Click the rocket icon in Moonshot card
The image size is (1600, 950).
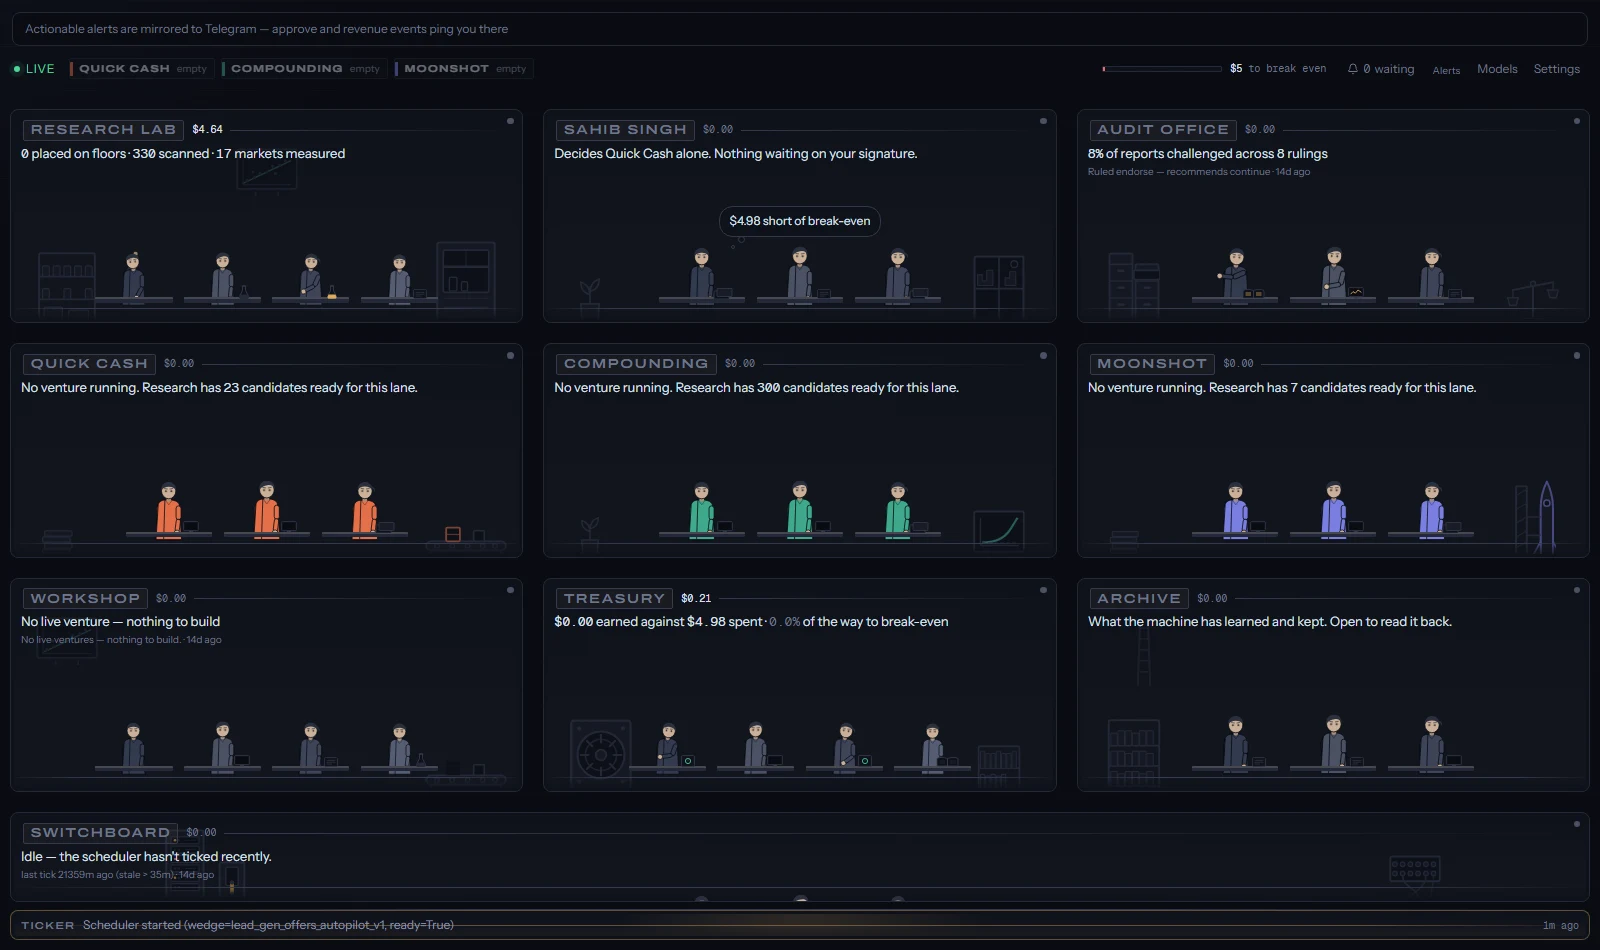pyautogui.click(x=1546, y=516)
